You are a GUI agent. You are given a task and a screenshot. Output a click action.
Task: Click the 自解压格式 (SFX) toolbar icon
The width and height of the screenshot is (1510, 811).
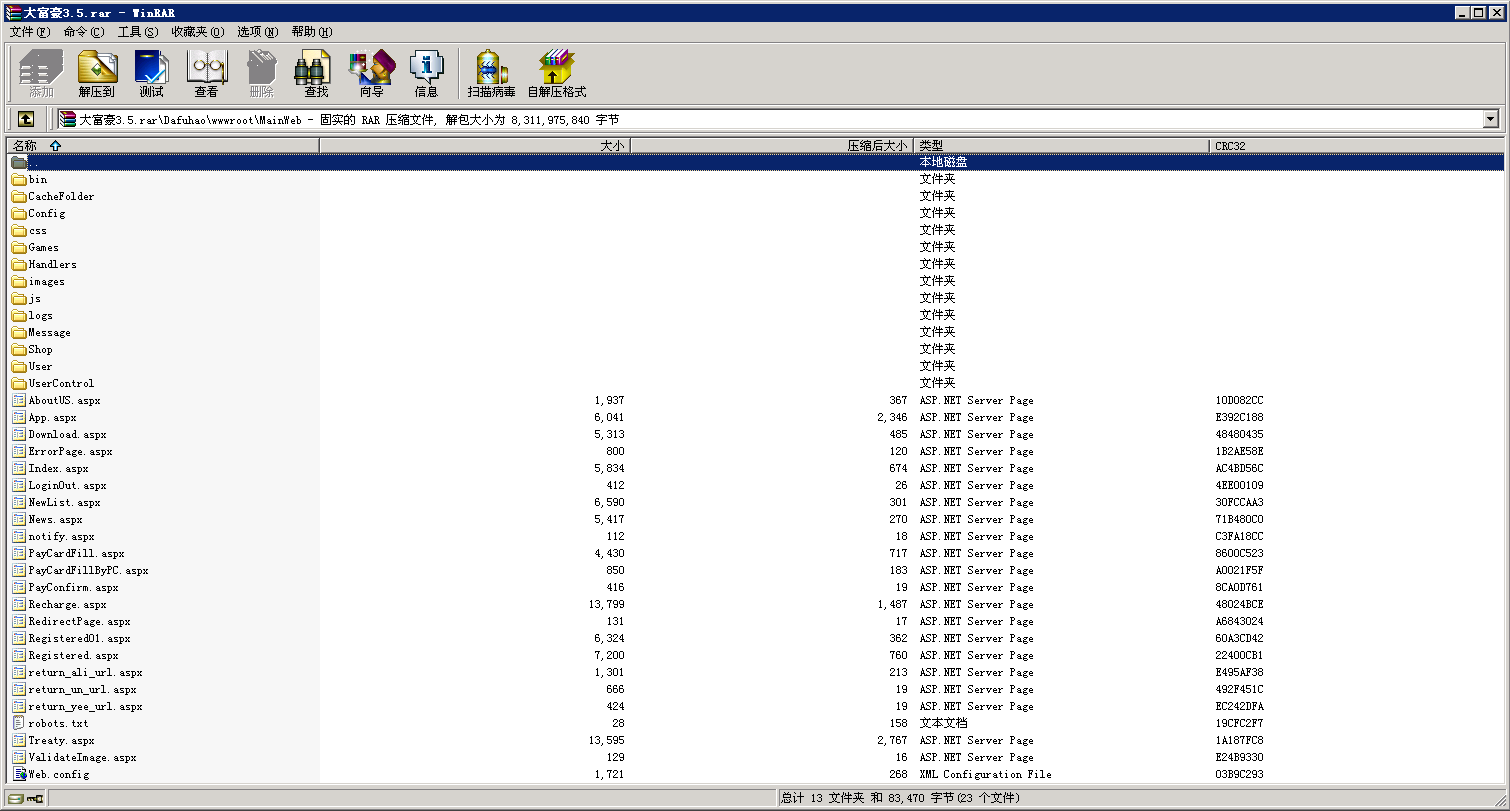click(x=556, y=73)
